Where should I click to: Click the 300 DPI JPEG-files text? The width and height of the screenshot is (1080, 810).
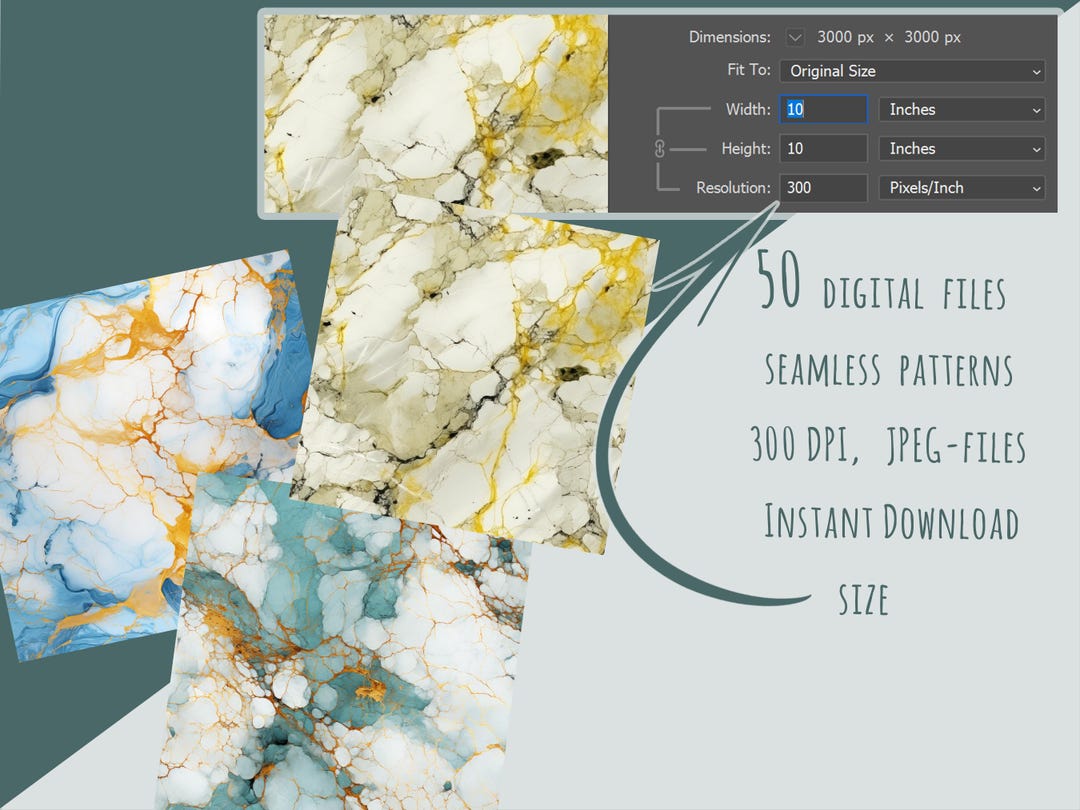point(886,447)
